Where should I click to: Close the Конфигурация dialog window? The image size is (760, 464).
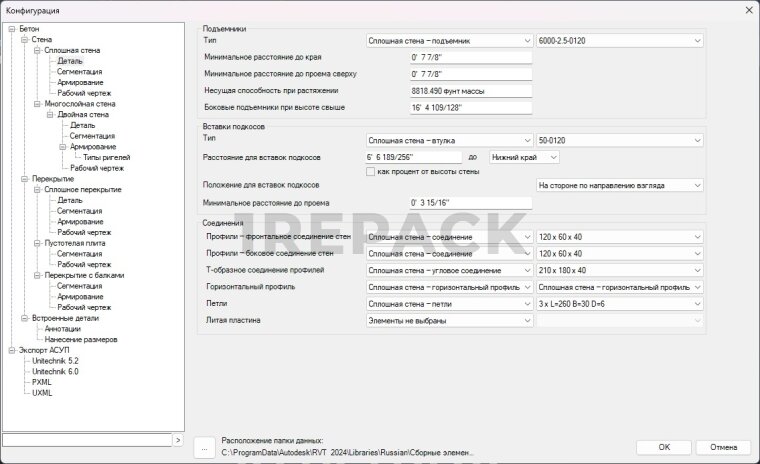(x=745, y=10)
